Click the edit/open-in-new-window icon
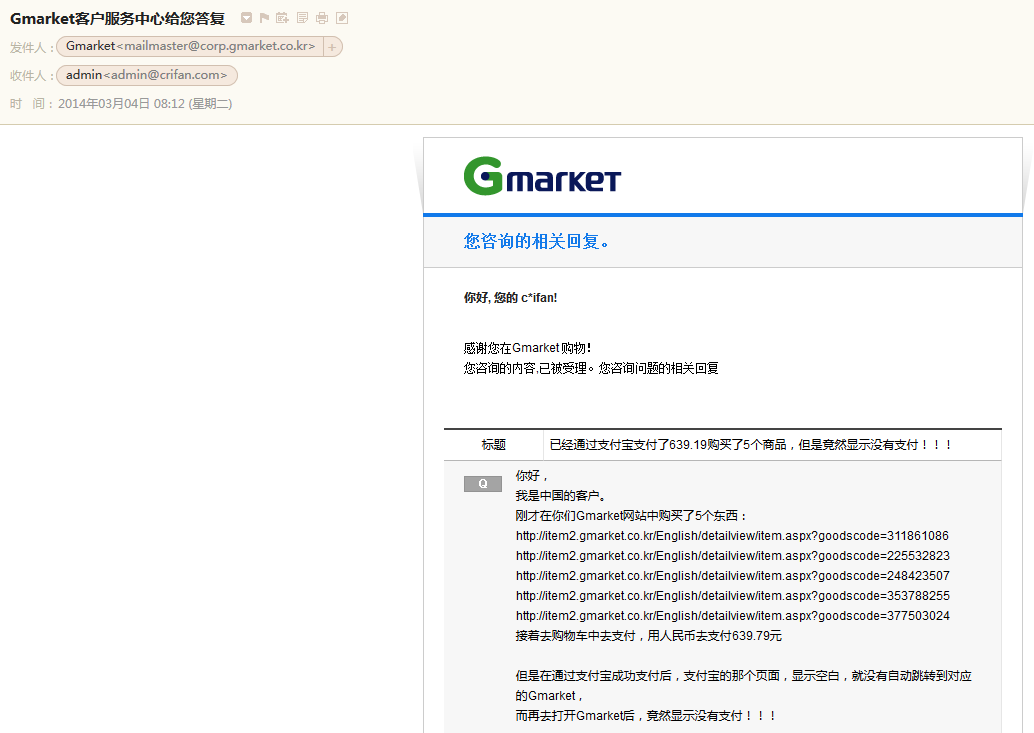 click(x=342, y=18)
